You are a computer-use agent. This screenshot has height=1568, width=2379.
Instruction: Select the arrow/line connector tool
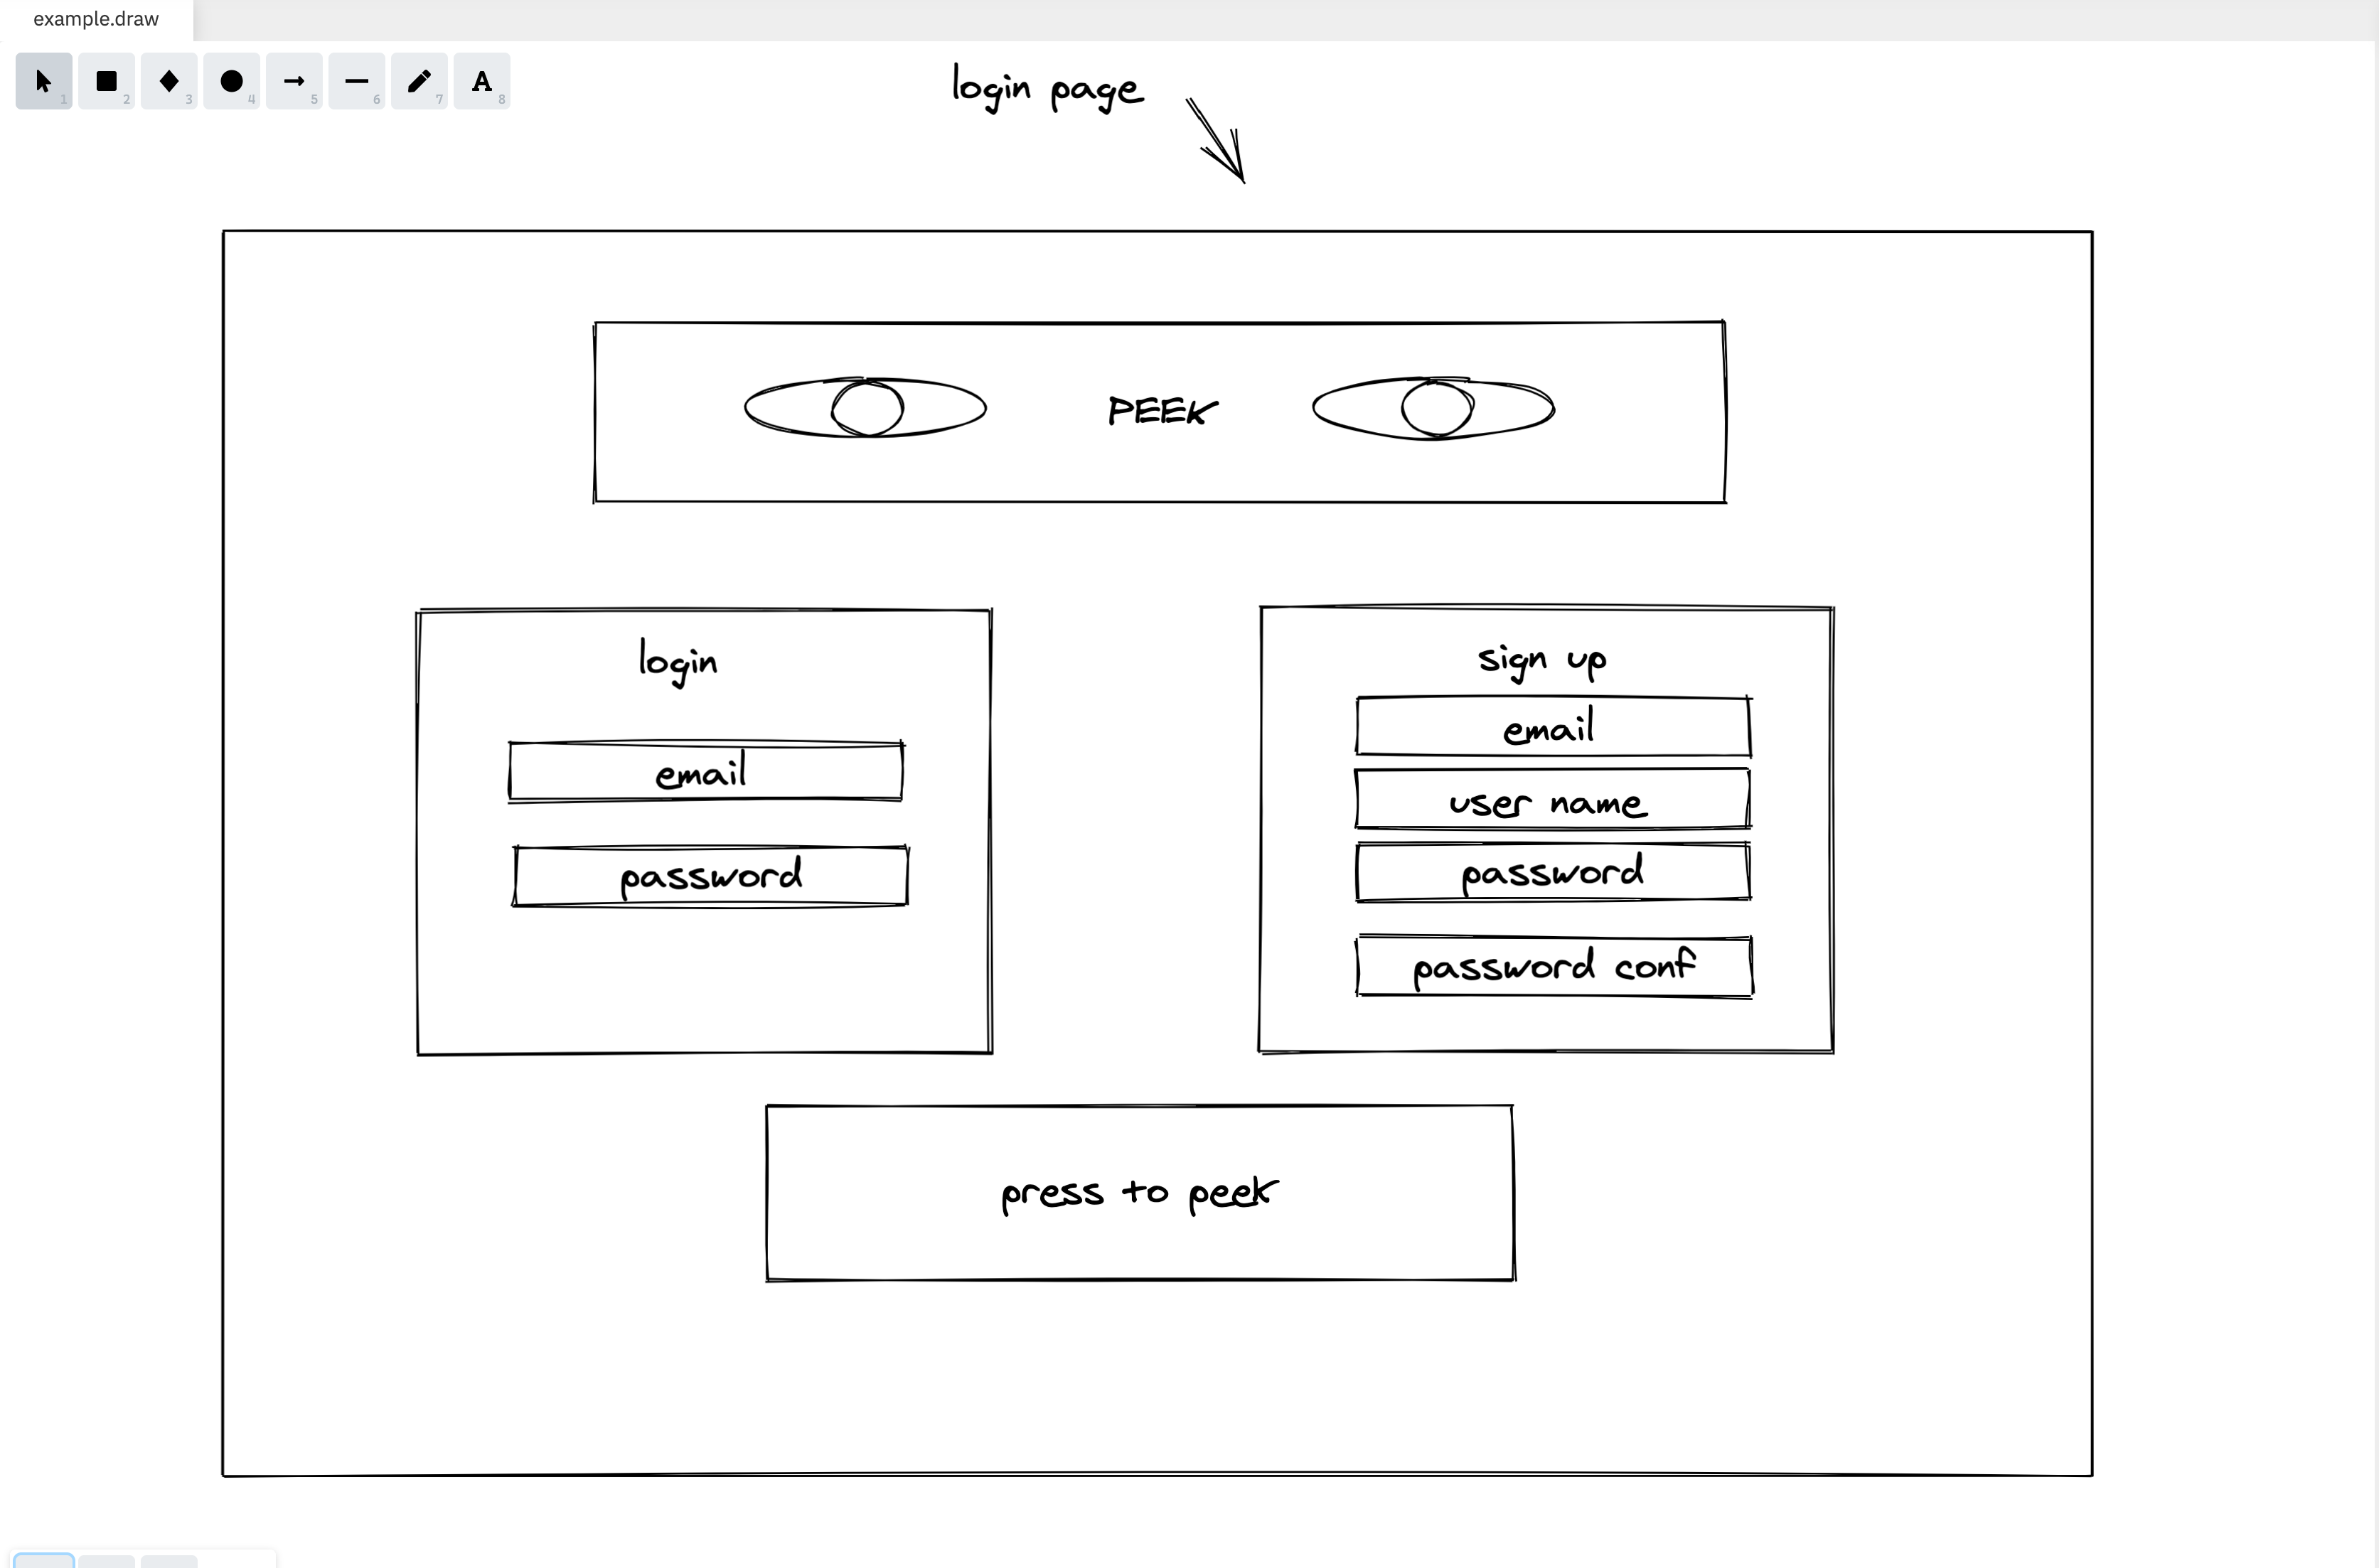294,80
